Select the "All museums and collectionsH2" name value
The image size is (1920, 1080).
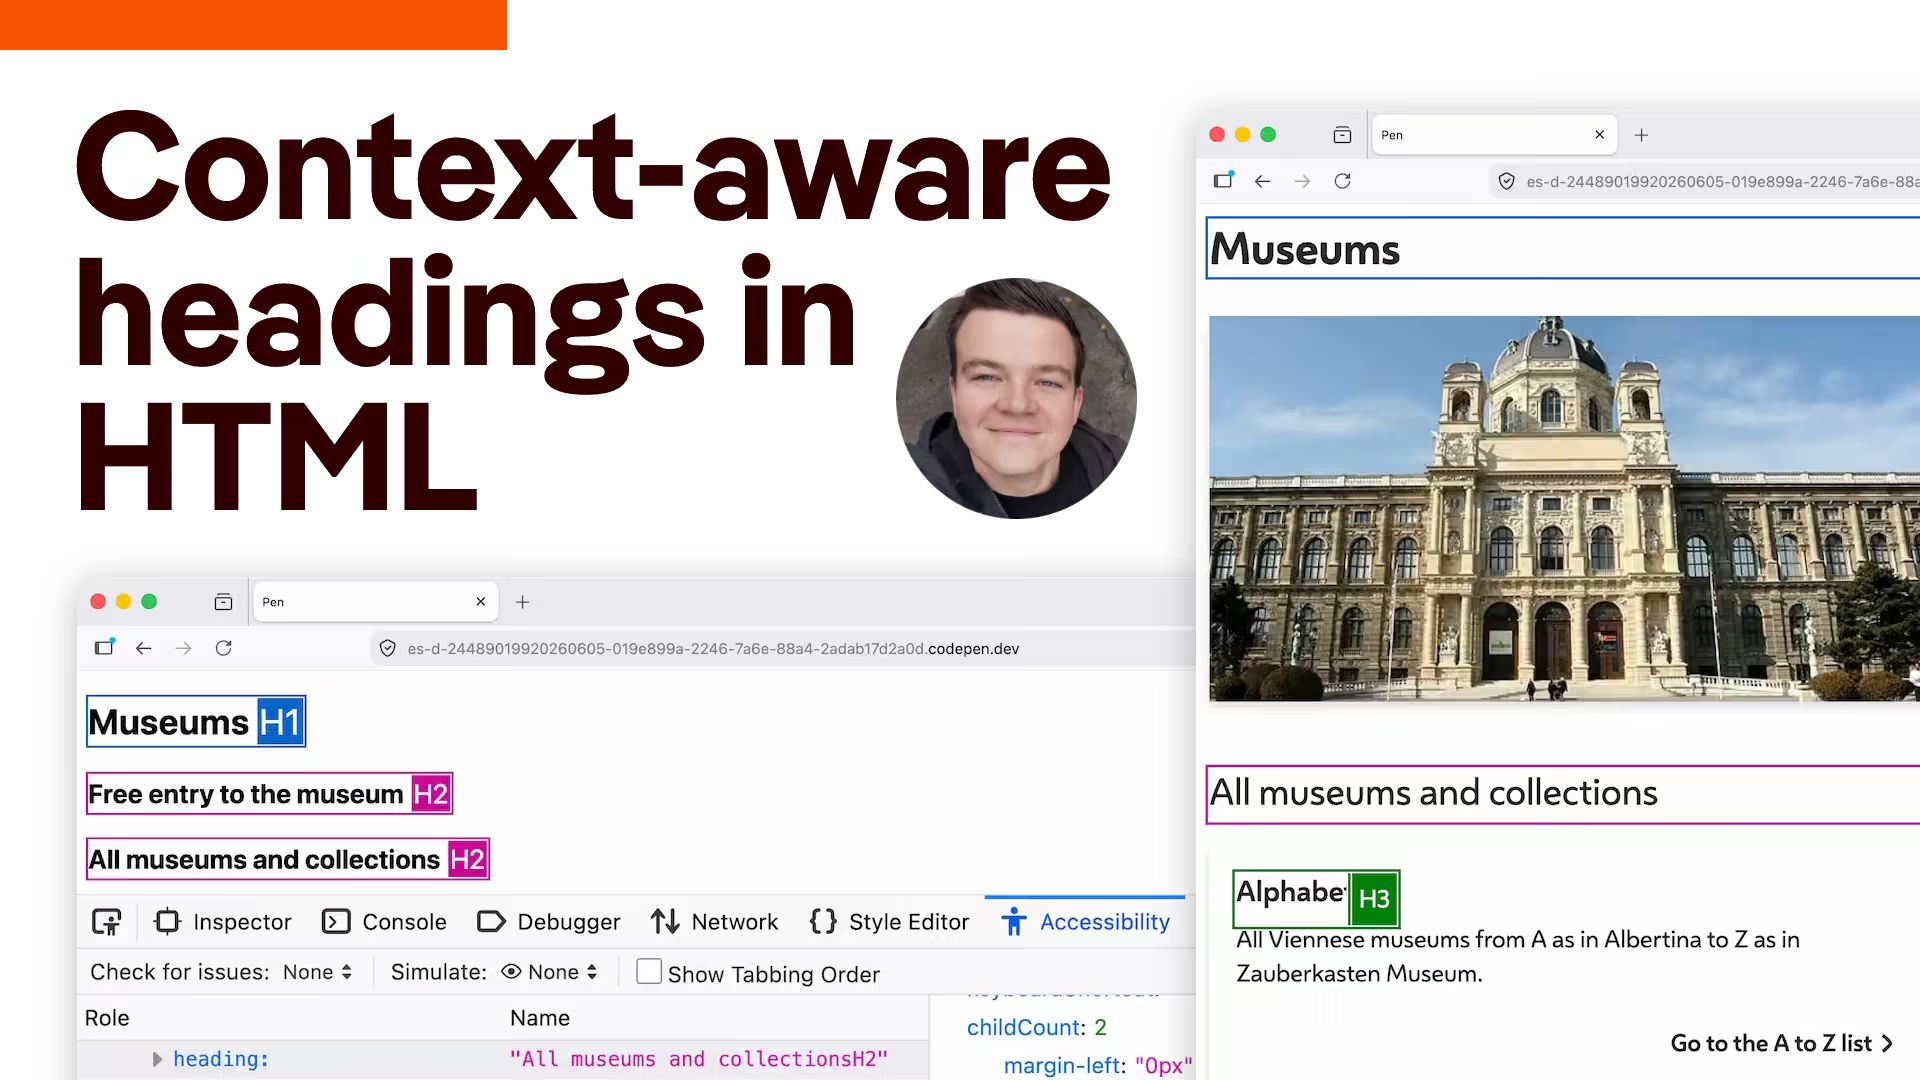[698, 1059]
